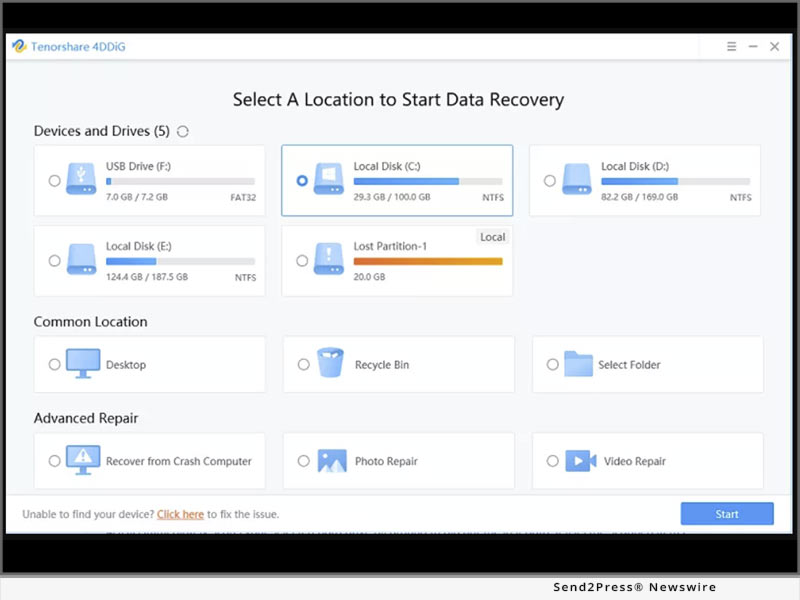The height and width of the screenshot is (600, 800).
Task: Click the Recycle Bin icon
Action: (x=330, y=362)
